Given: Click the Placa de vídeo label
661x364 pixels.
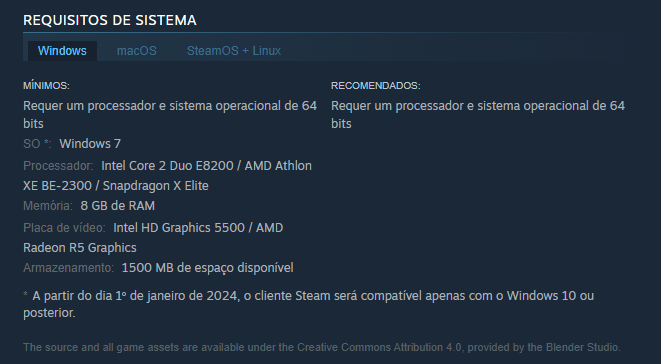Looking at the screenshot, I should (64, 228).
